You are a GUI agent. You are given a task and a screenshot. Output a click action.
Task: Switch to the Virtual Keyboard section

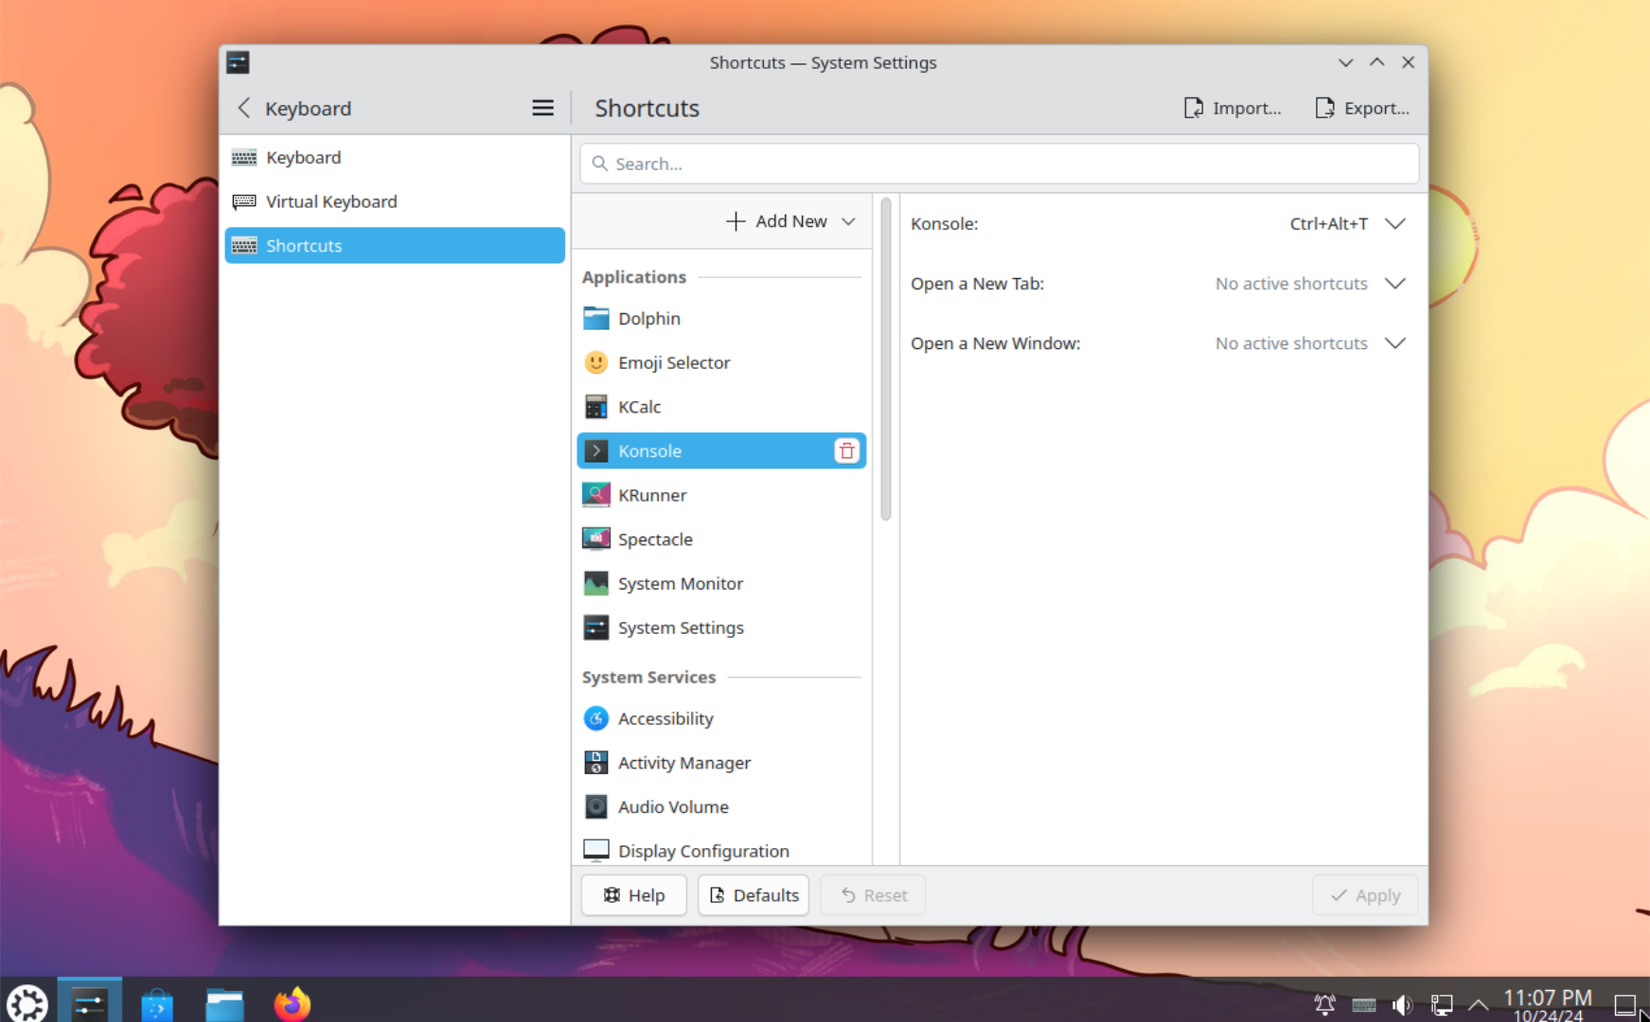coord(330,201)
